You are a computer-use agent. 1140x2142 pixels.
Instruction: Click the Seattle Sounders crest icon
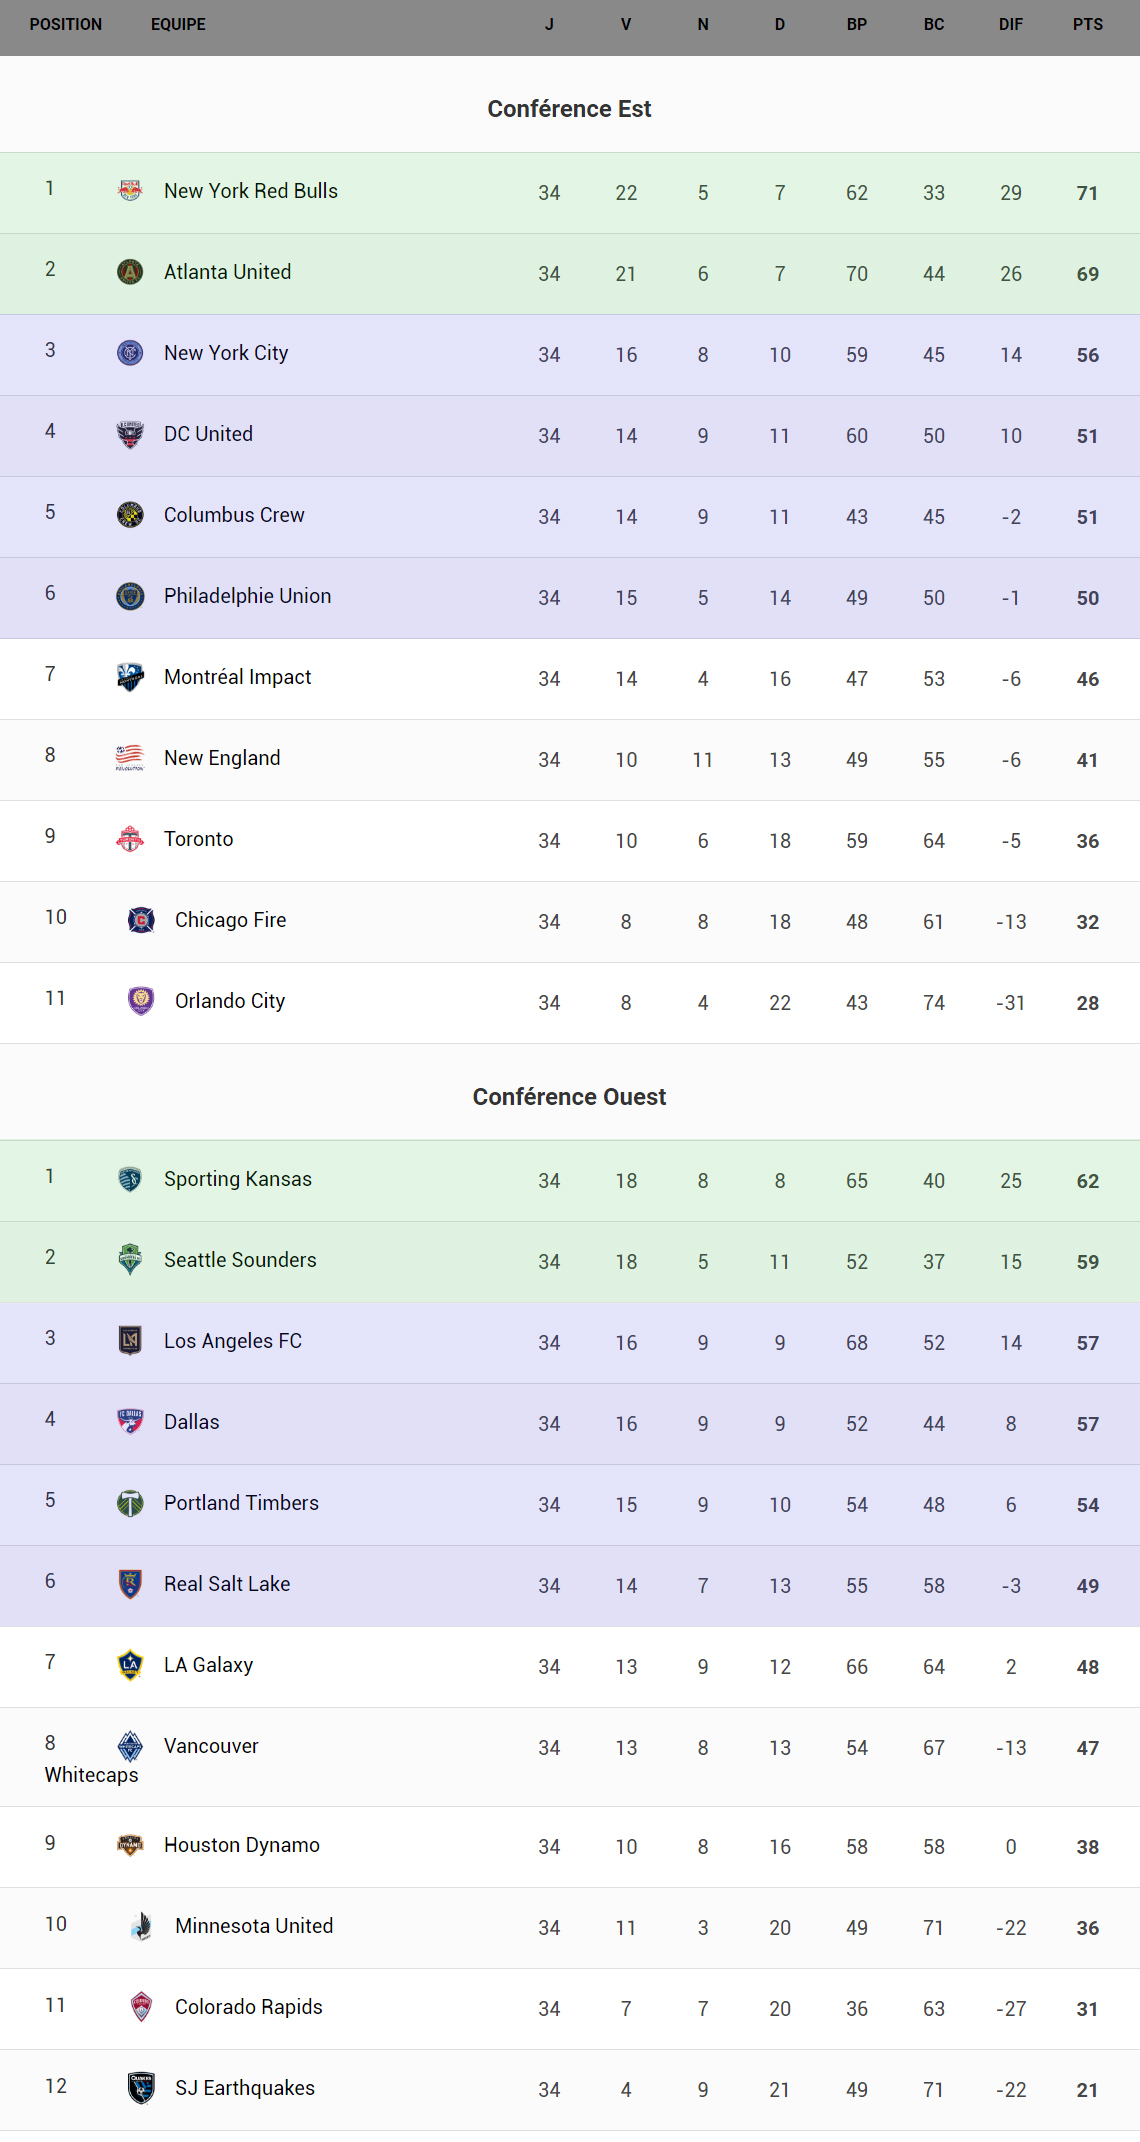[x=130, y=1259]
